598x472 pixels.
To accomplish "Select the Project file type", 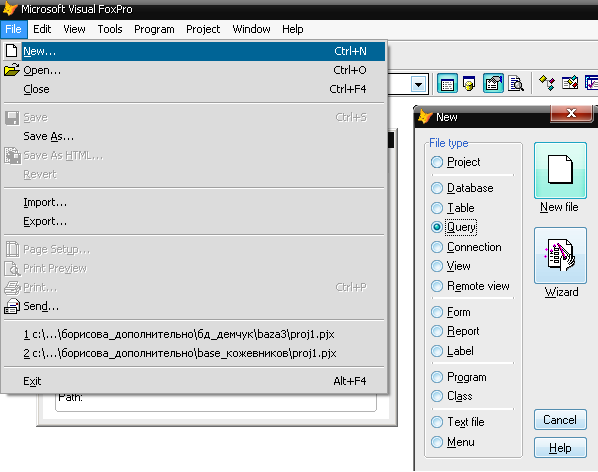I will tap(455, 162).
